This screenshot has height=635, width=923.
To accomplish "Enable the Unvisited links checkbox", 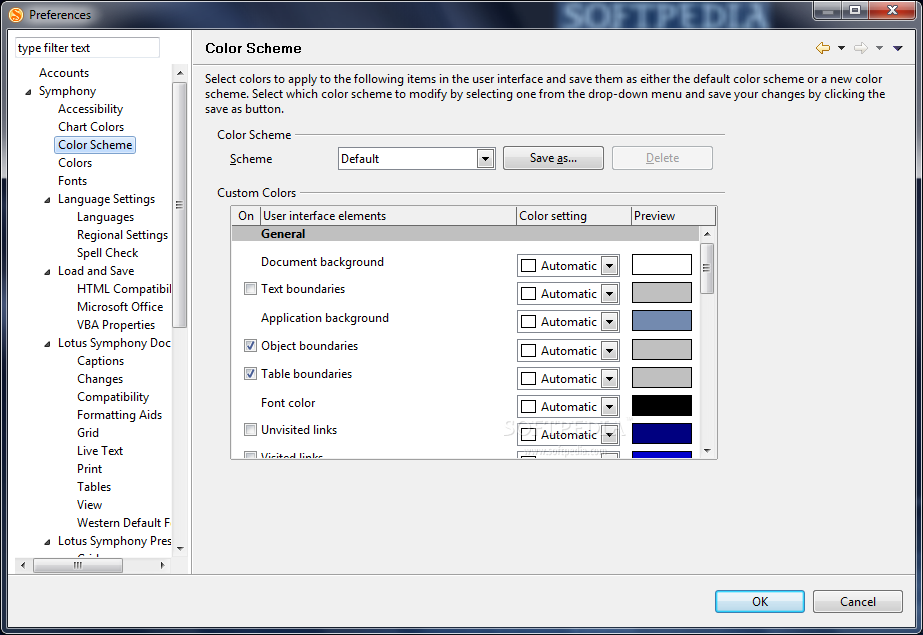I will click(250, 430).
